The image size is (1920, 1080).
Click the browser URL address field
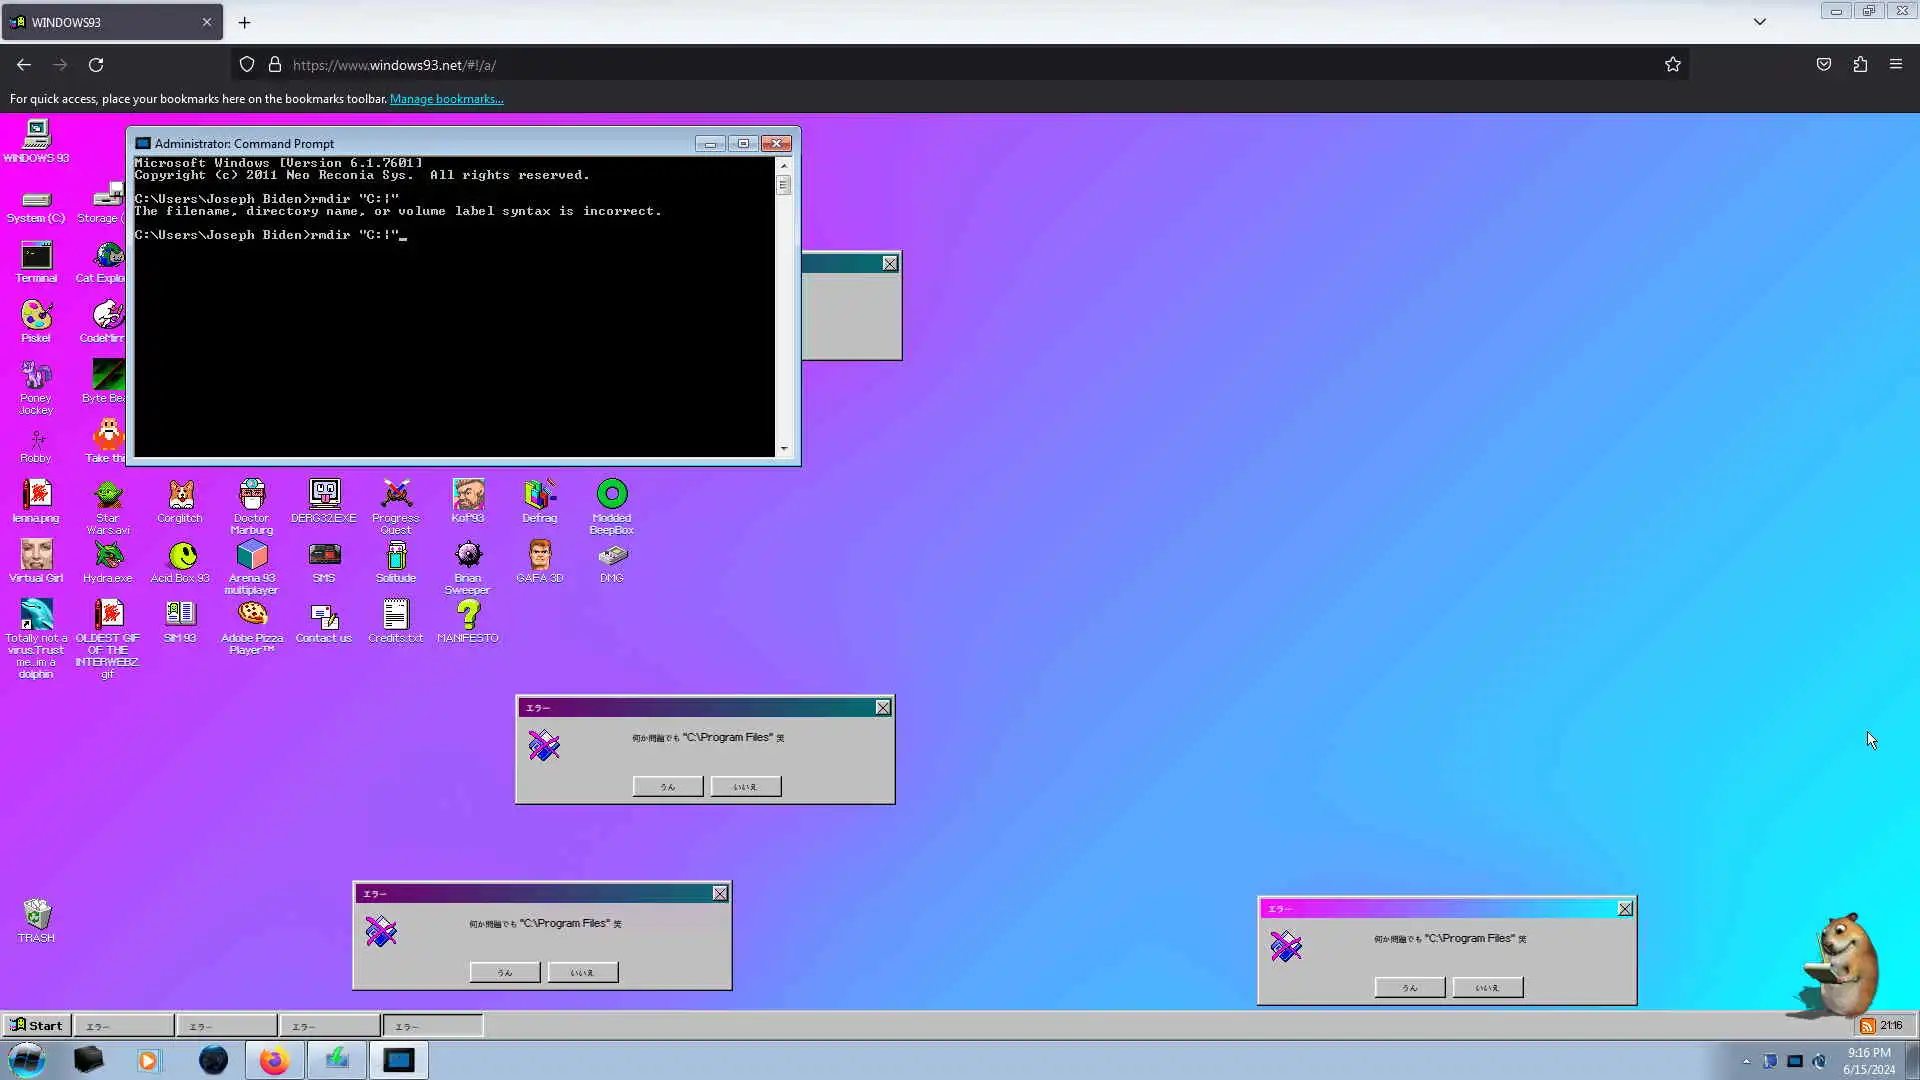pos(900,65)
